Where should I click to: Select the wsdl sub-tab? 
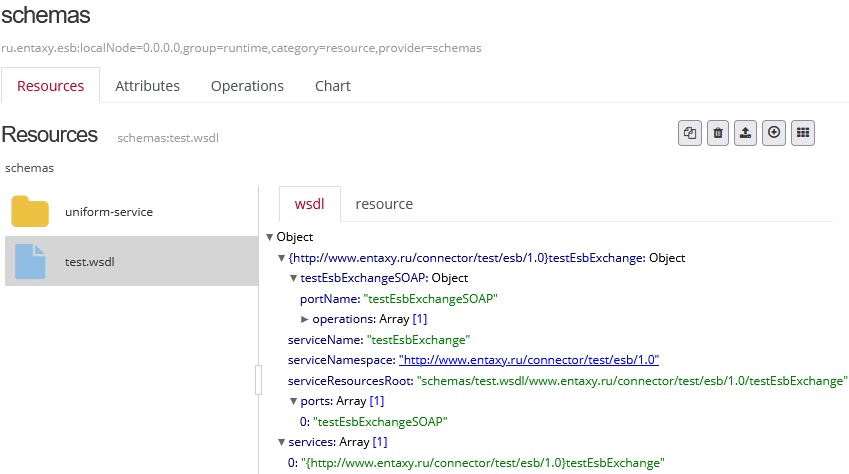309,204
